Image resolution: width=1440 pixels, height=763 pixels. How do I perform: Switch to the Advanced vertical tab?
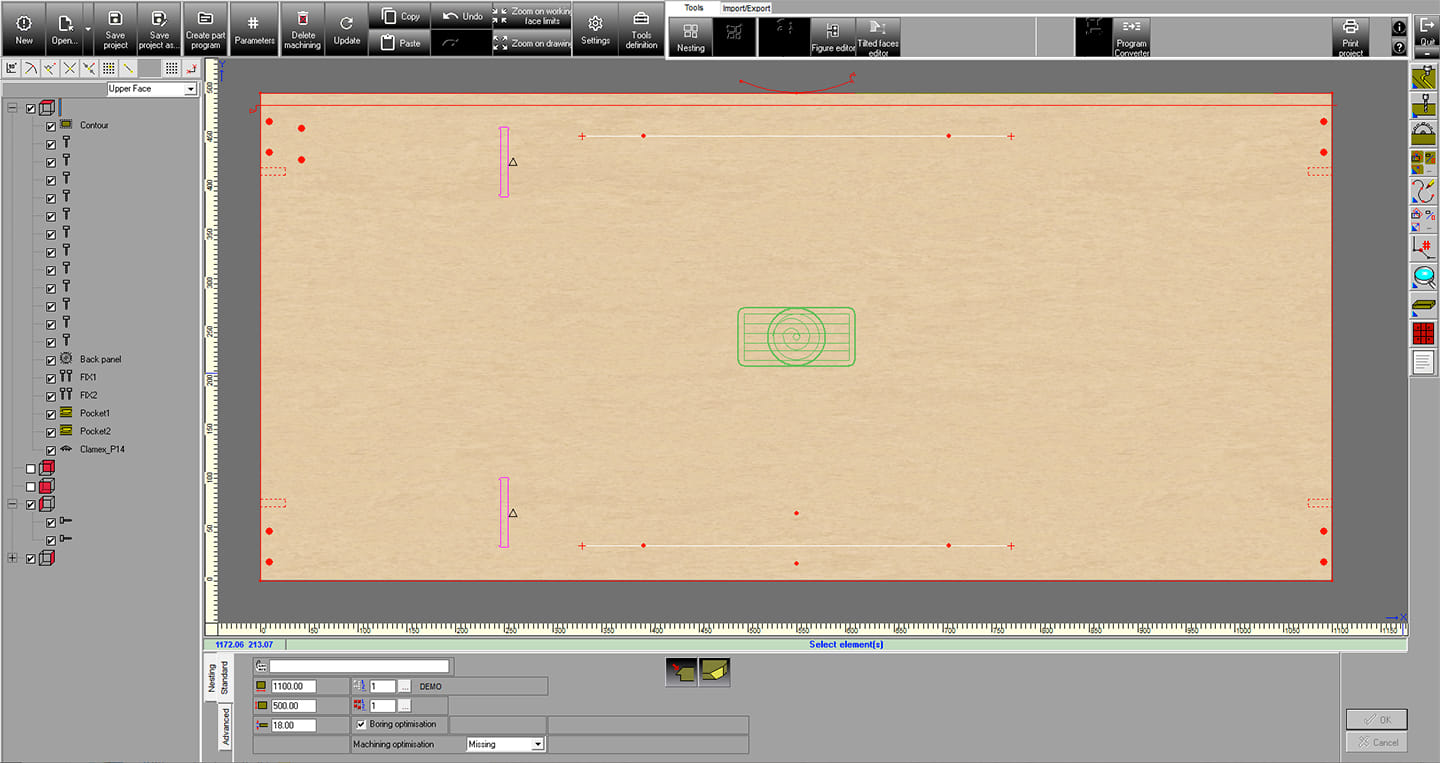224,727
